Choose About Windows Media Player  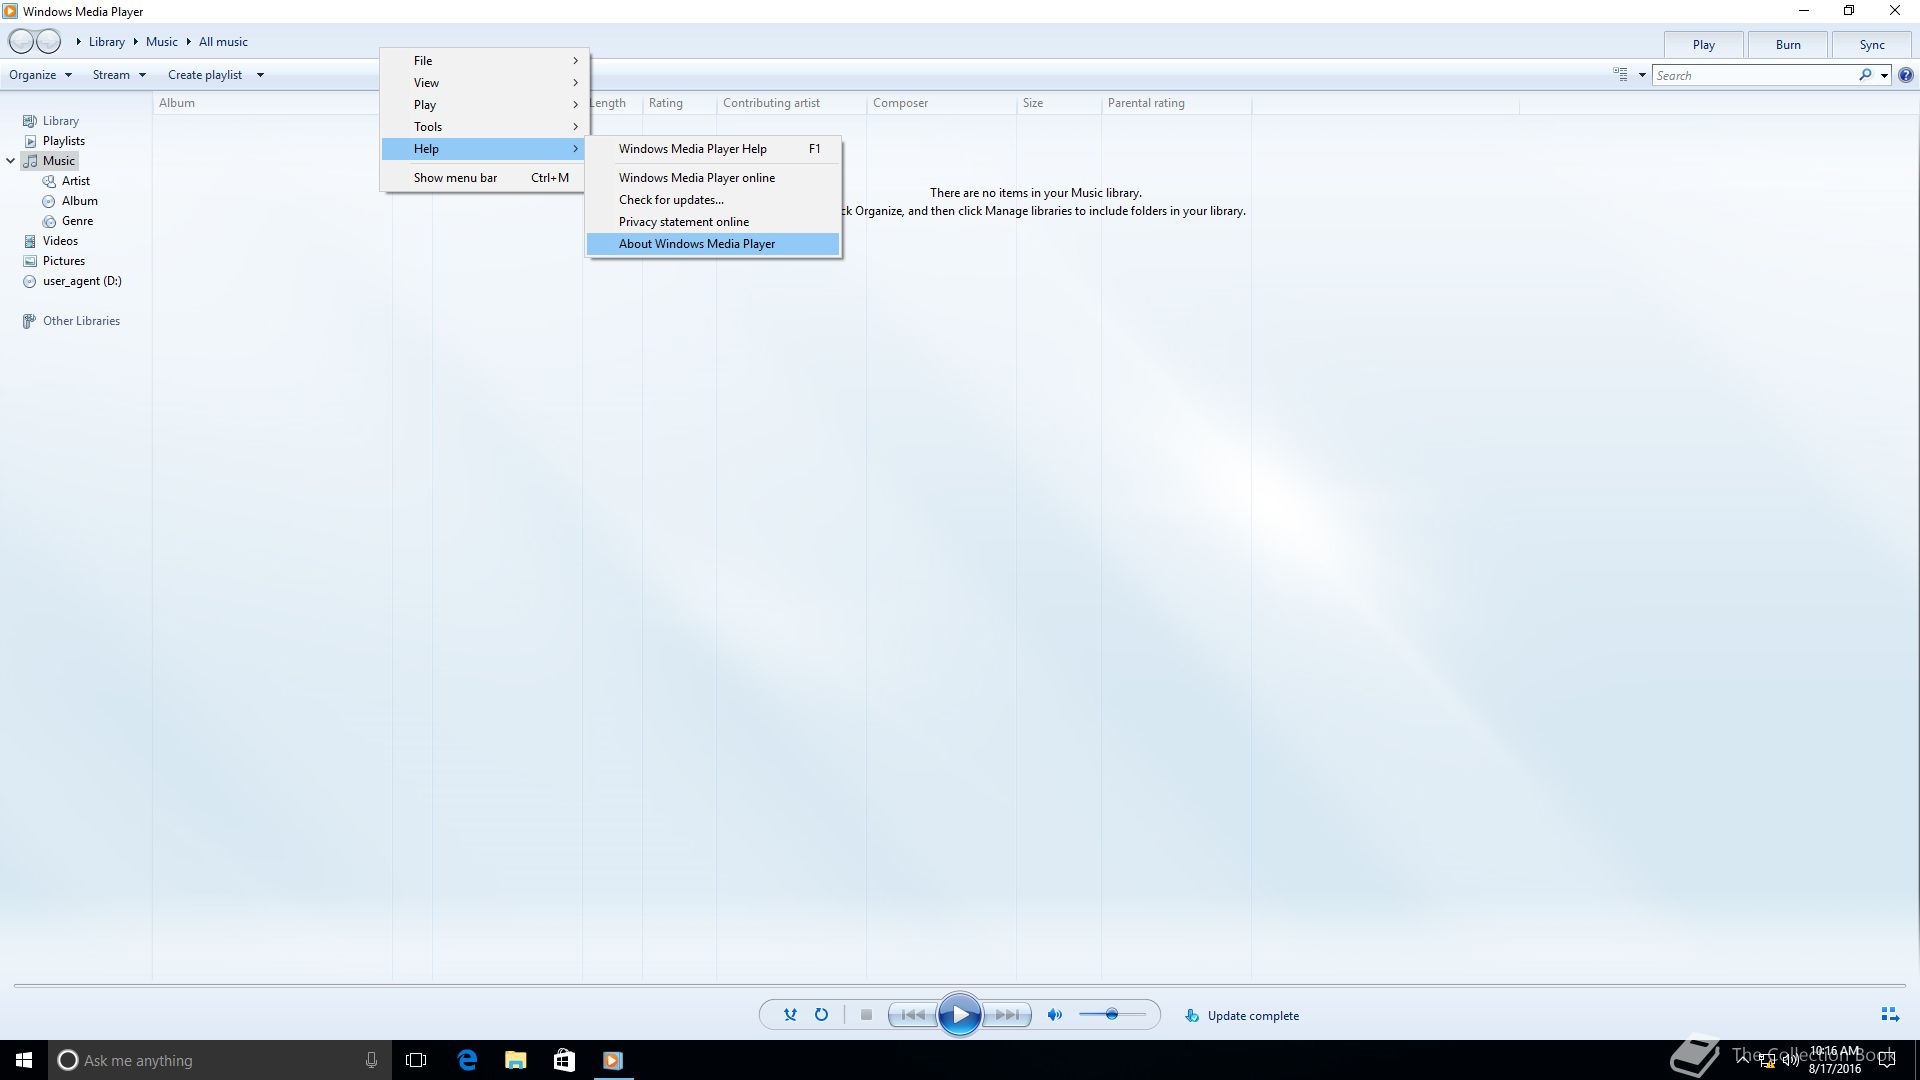pos(713,244)
